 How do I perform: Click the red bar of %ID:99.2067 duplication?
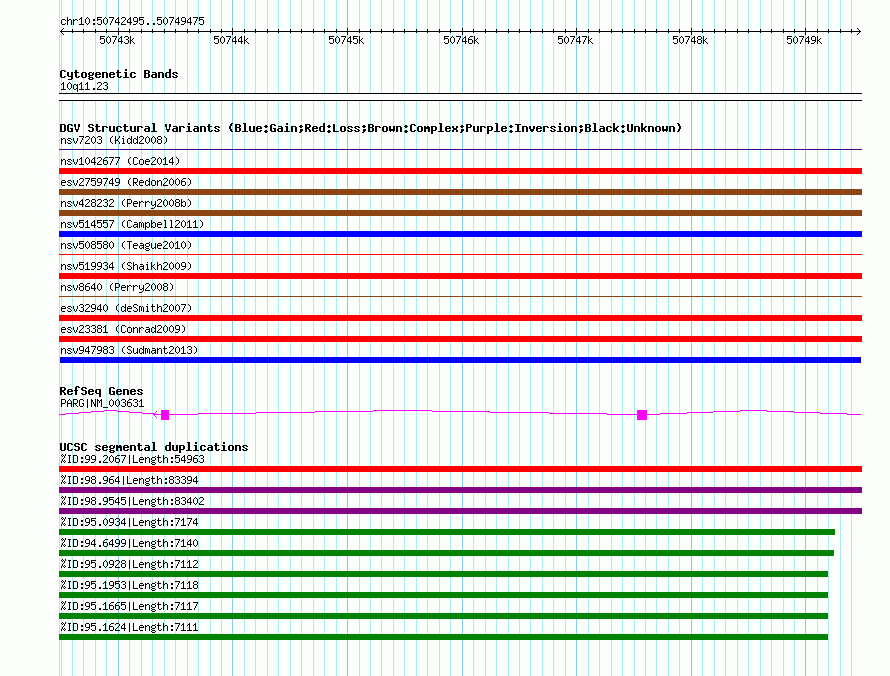click(x=460, y=469)
